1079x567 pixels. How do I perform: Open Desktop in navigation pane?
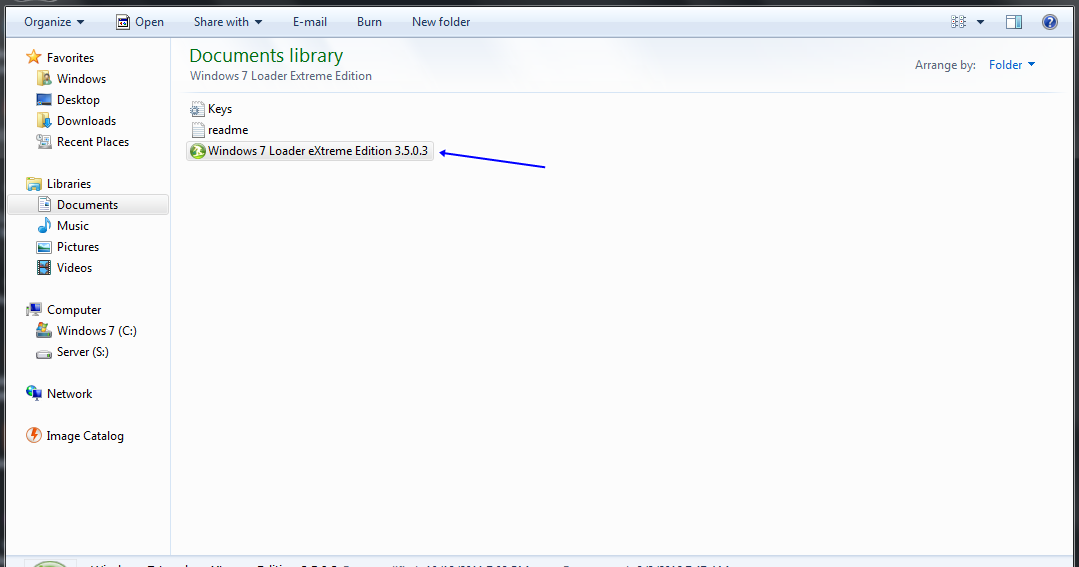(x=78, y=100)
